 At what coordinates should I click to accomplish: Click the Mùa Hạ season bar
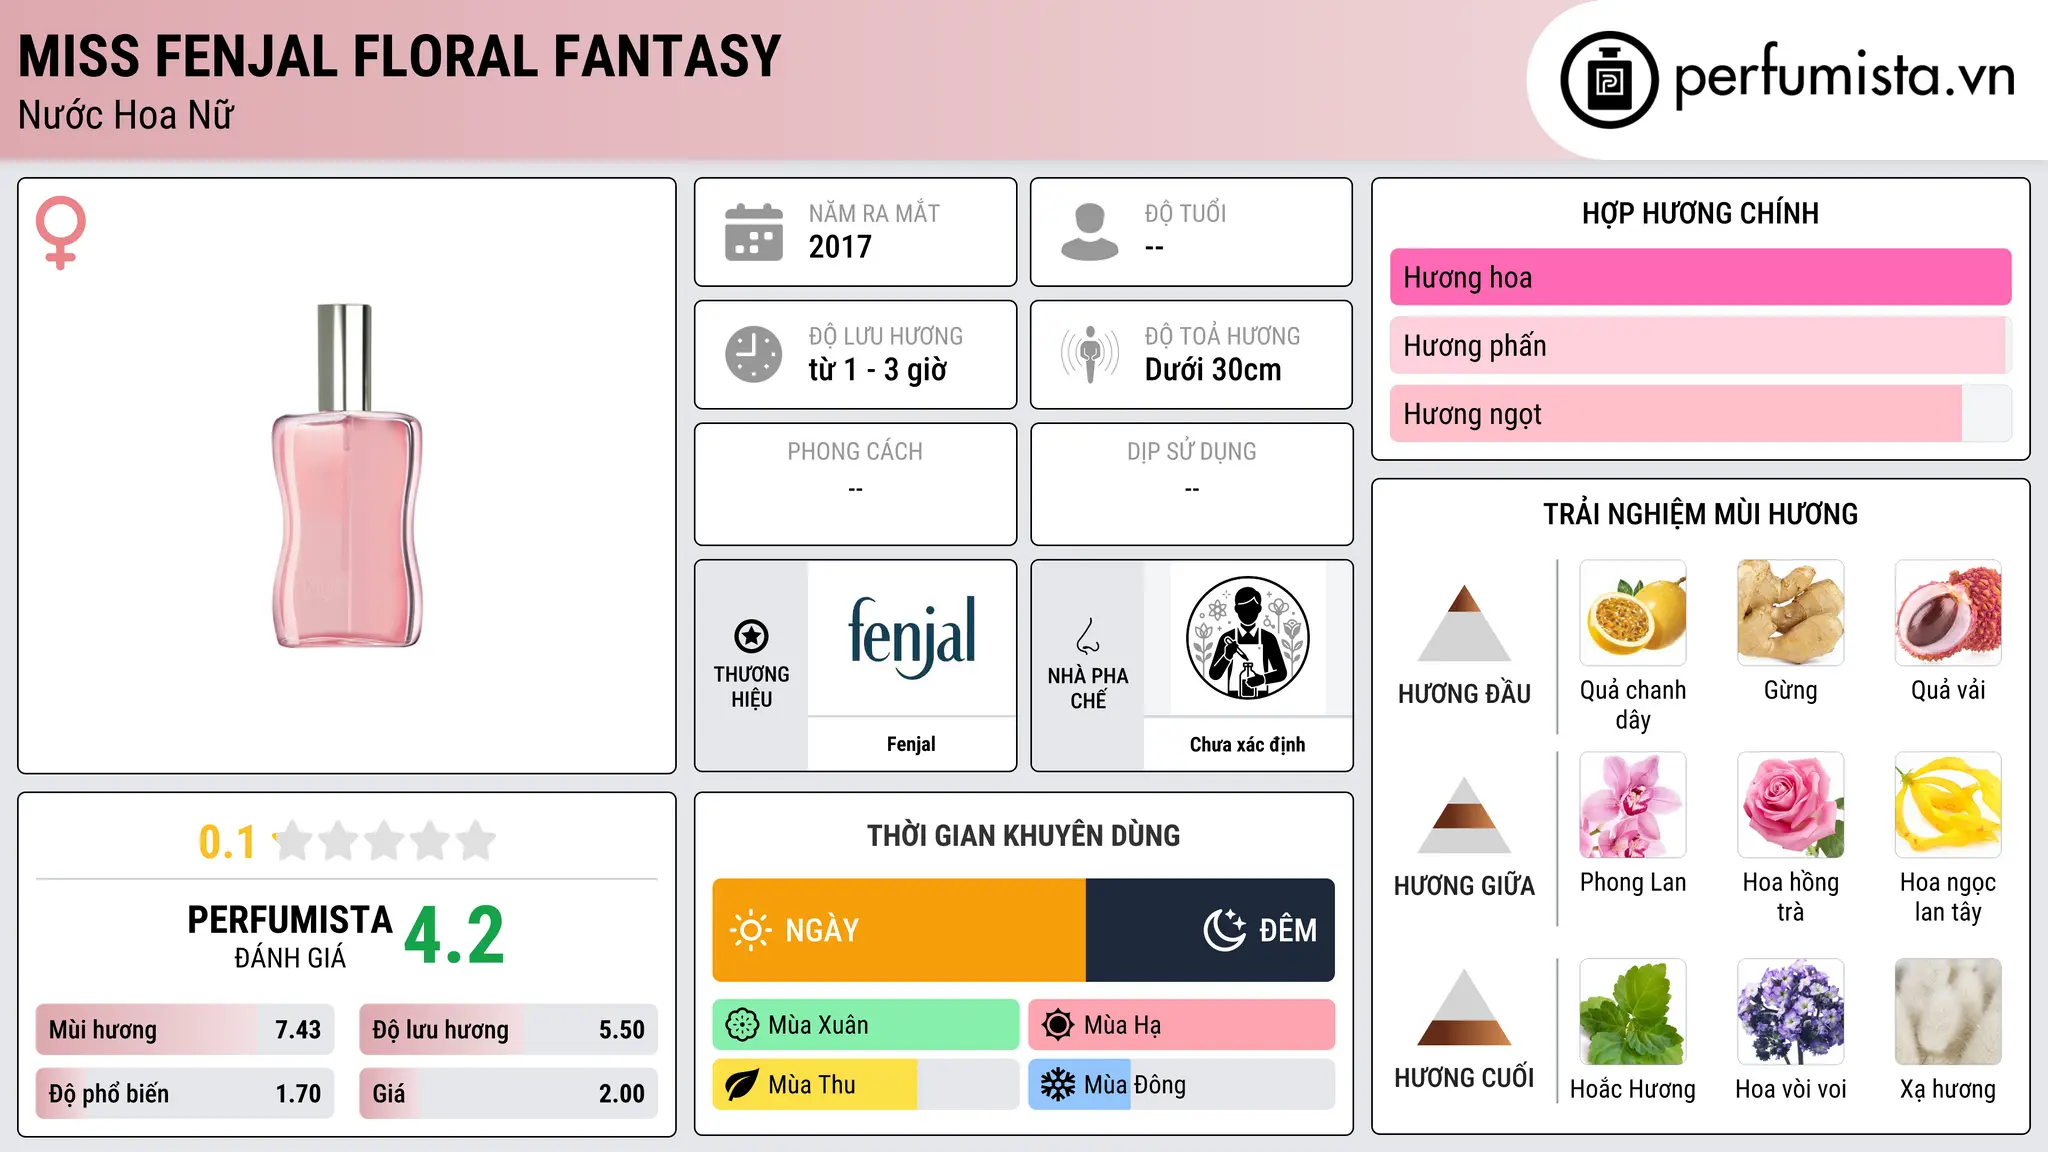coord(1182,1025)
